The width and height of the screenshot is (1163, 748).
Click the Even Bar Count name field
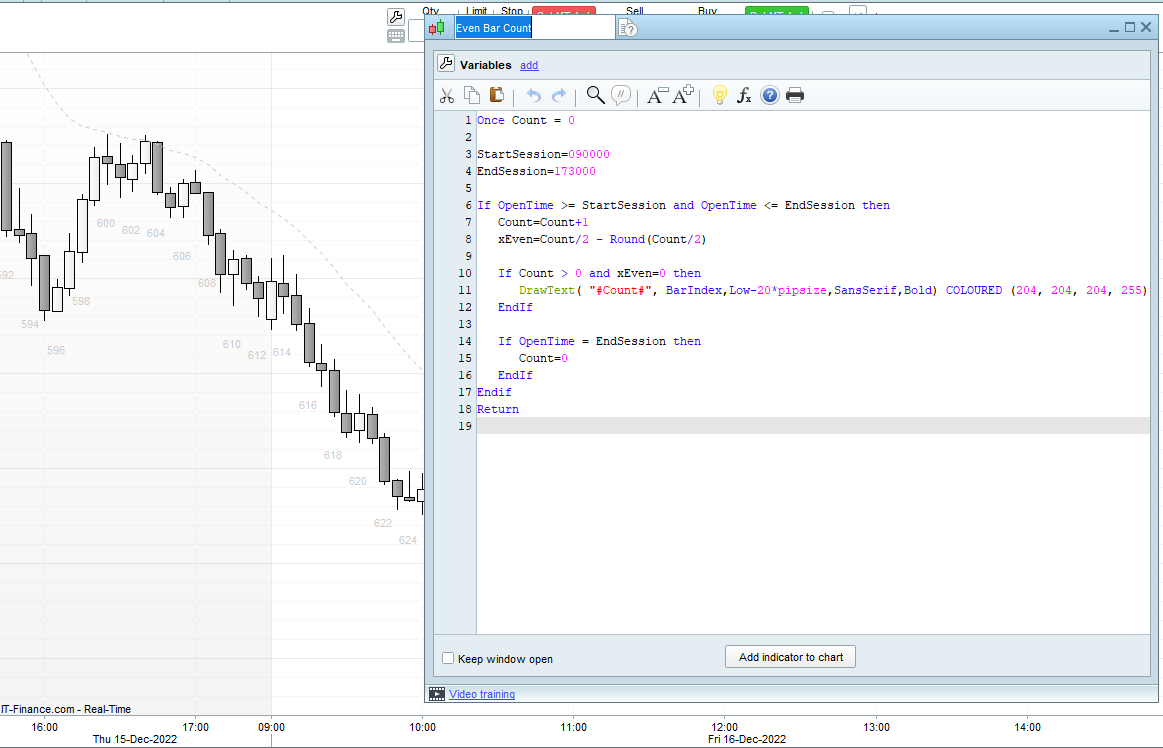point(534,28)
